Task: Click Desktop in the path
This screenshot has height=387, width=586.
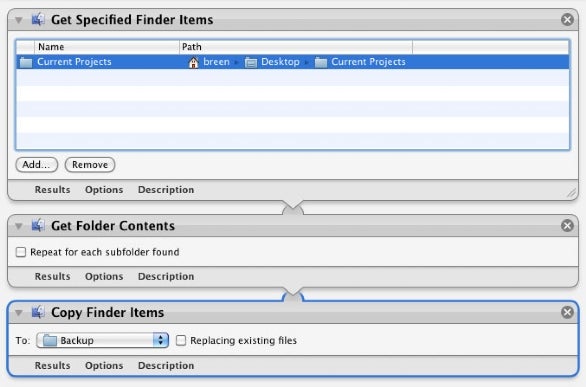Action: click(280, 62)
